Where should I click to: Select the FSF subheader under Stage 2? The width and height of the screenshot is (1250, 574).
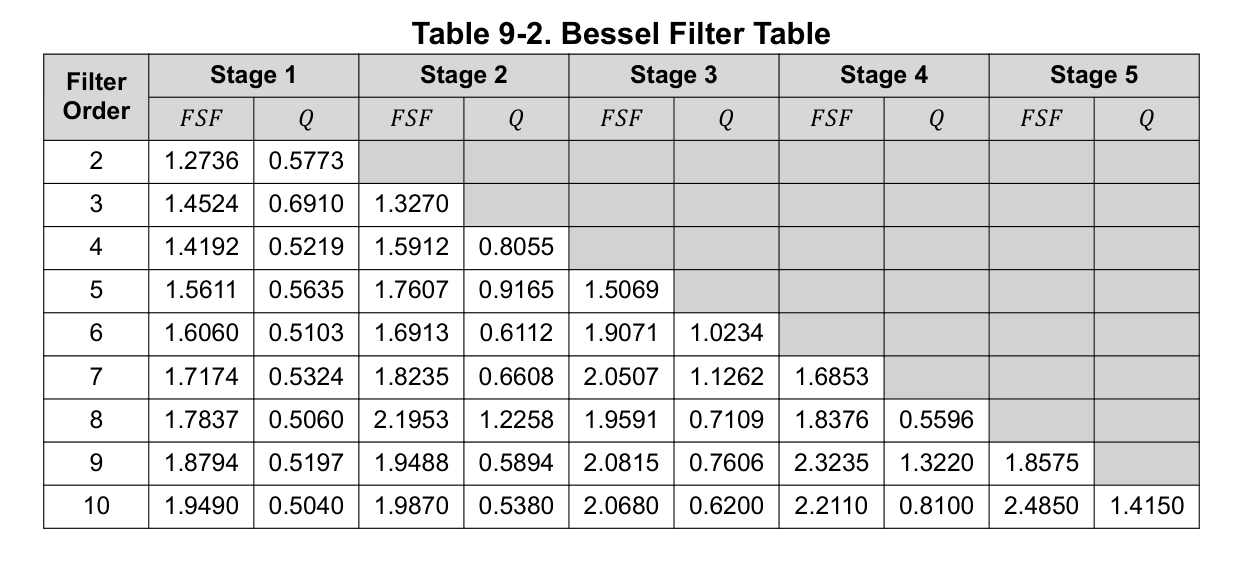pos(411,118)
